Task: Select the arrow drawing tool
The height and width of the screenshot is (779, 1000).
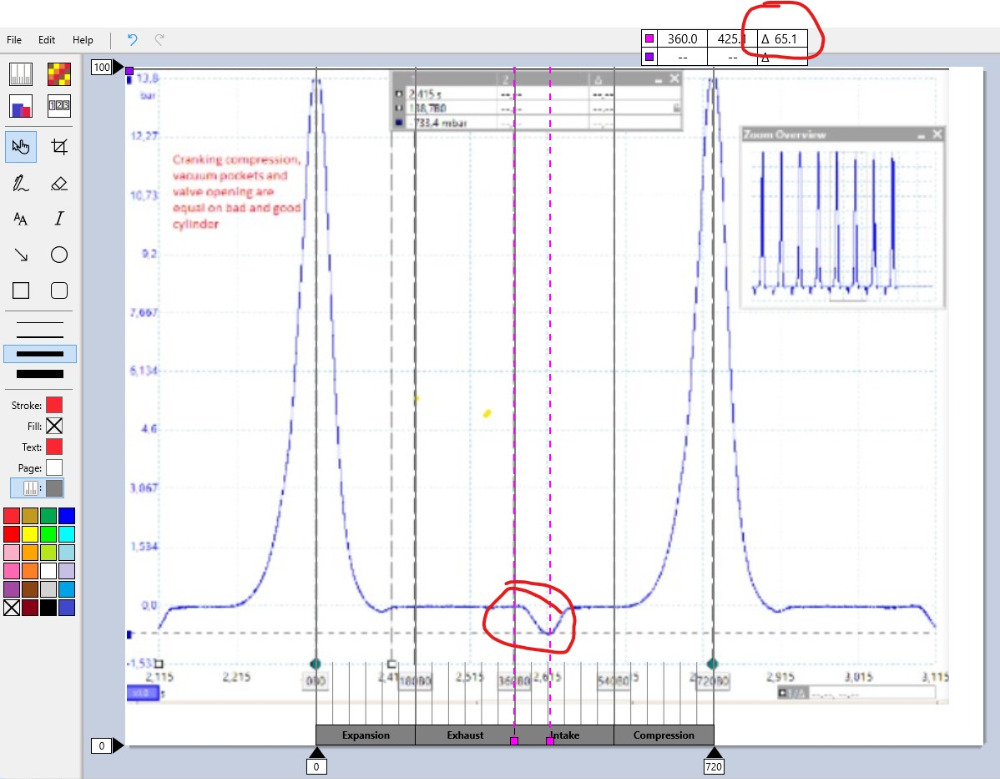Action: [x=21, y=255]
